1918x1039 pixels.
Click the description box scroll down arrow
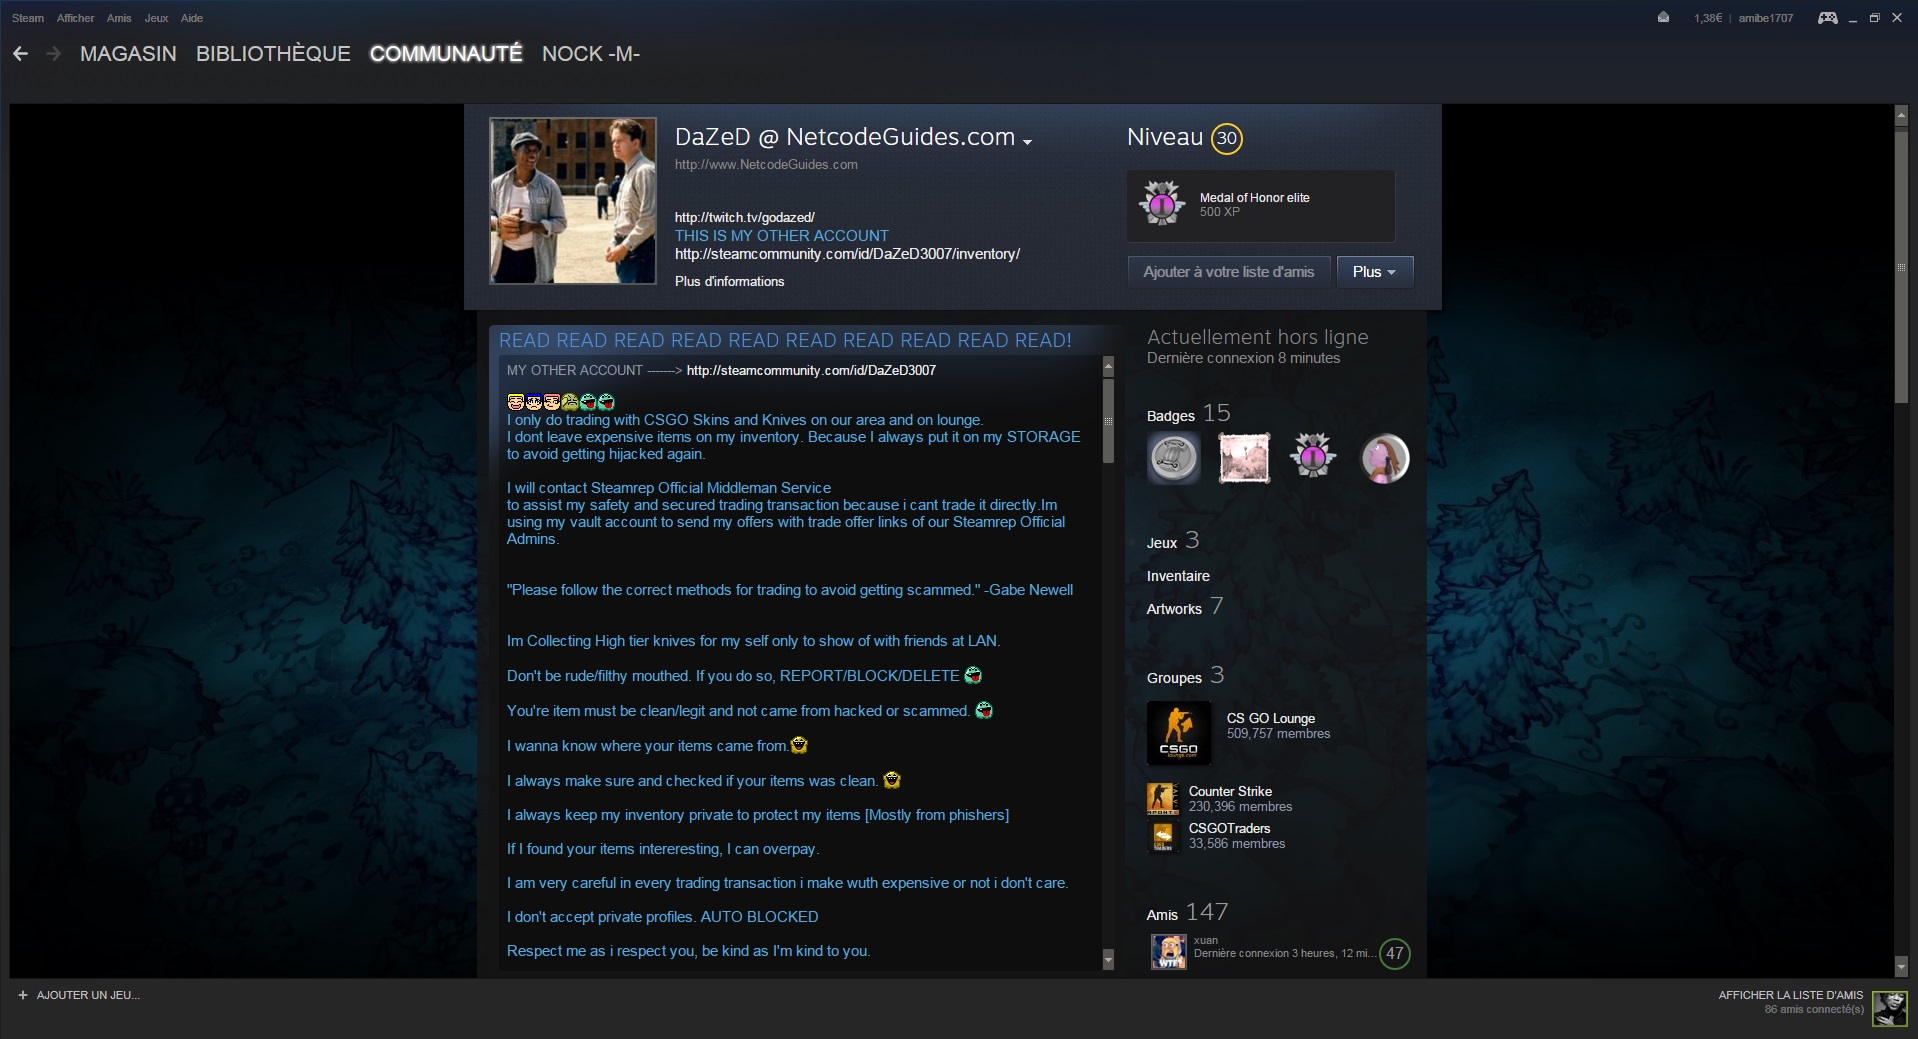[x=1108, y=960]
